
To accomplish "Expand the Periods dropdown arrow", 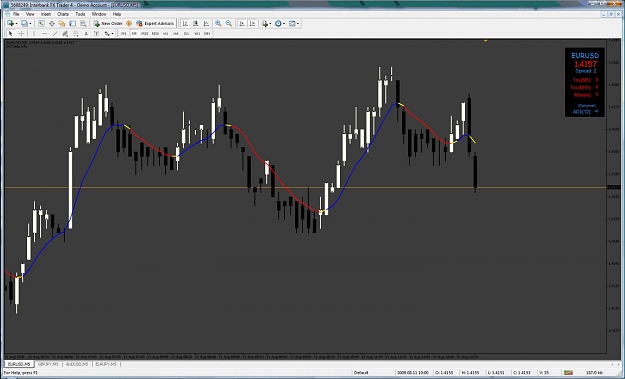I will [x=284, y=24].
